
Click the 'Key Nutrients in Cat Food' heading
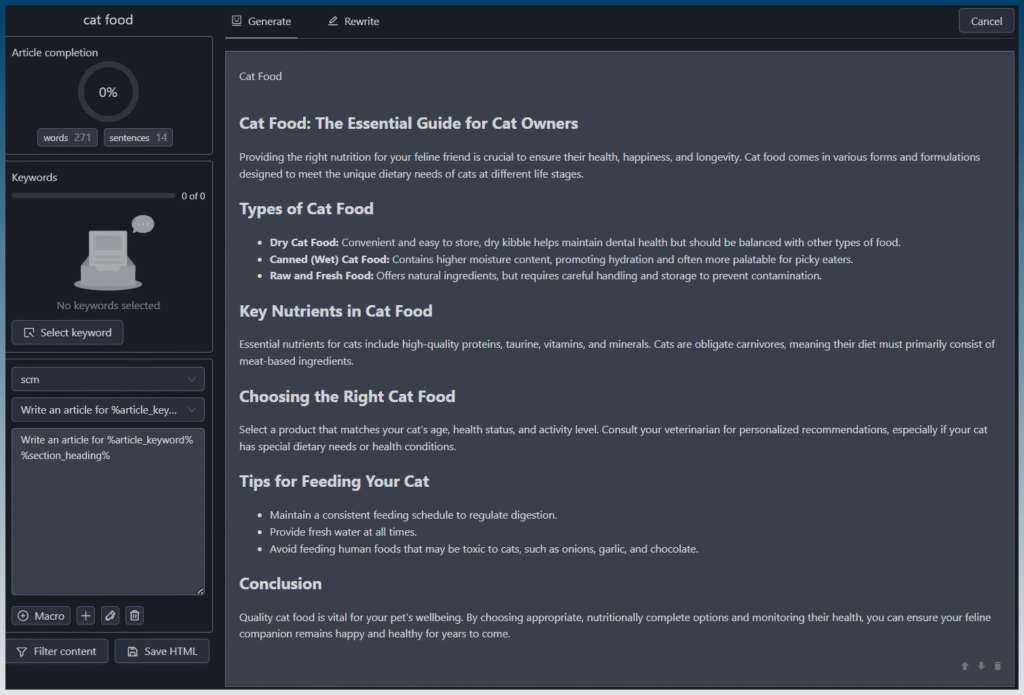pyautogui.click(x=336, y=311)
